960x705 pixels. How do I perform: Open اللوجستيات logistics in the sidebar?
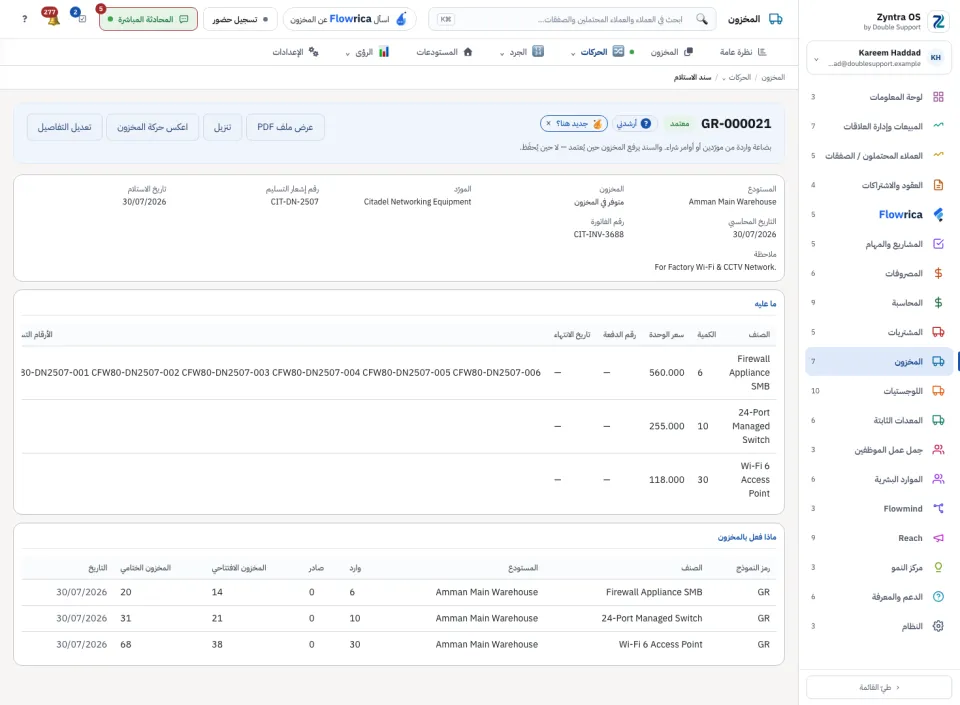click(879, 390)
